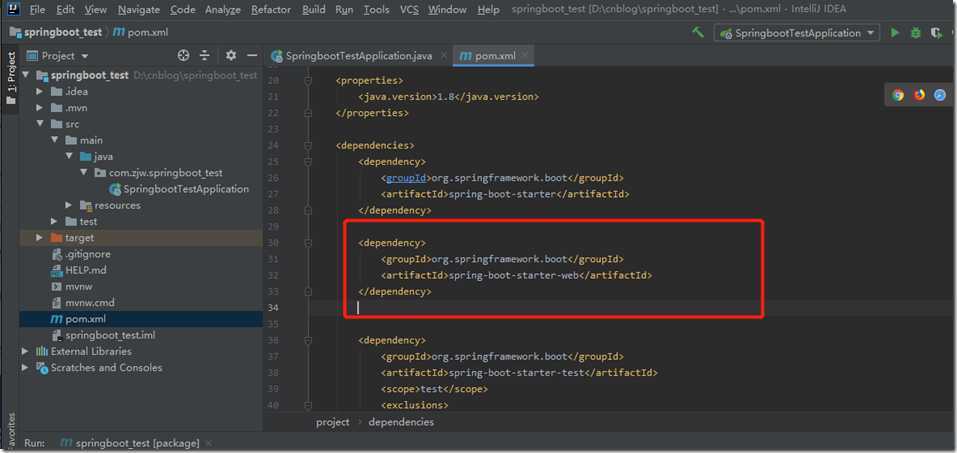The width and height of the screenshot is (957, 453).
Task: Click 'project' in the editor XML breadcrumb
Action: pos(333,422)
